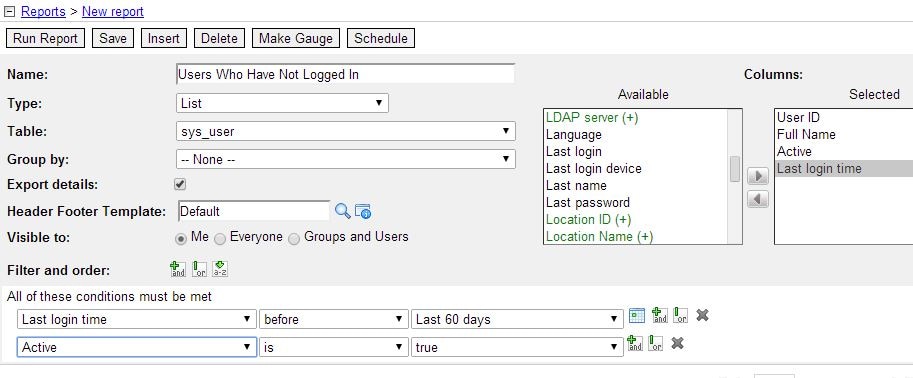The image size is (913, 378).
Task: Move column to Selected with right arrow
Action: [x=758, y=176]
